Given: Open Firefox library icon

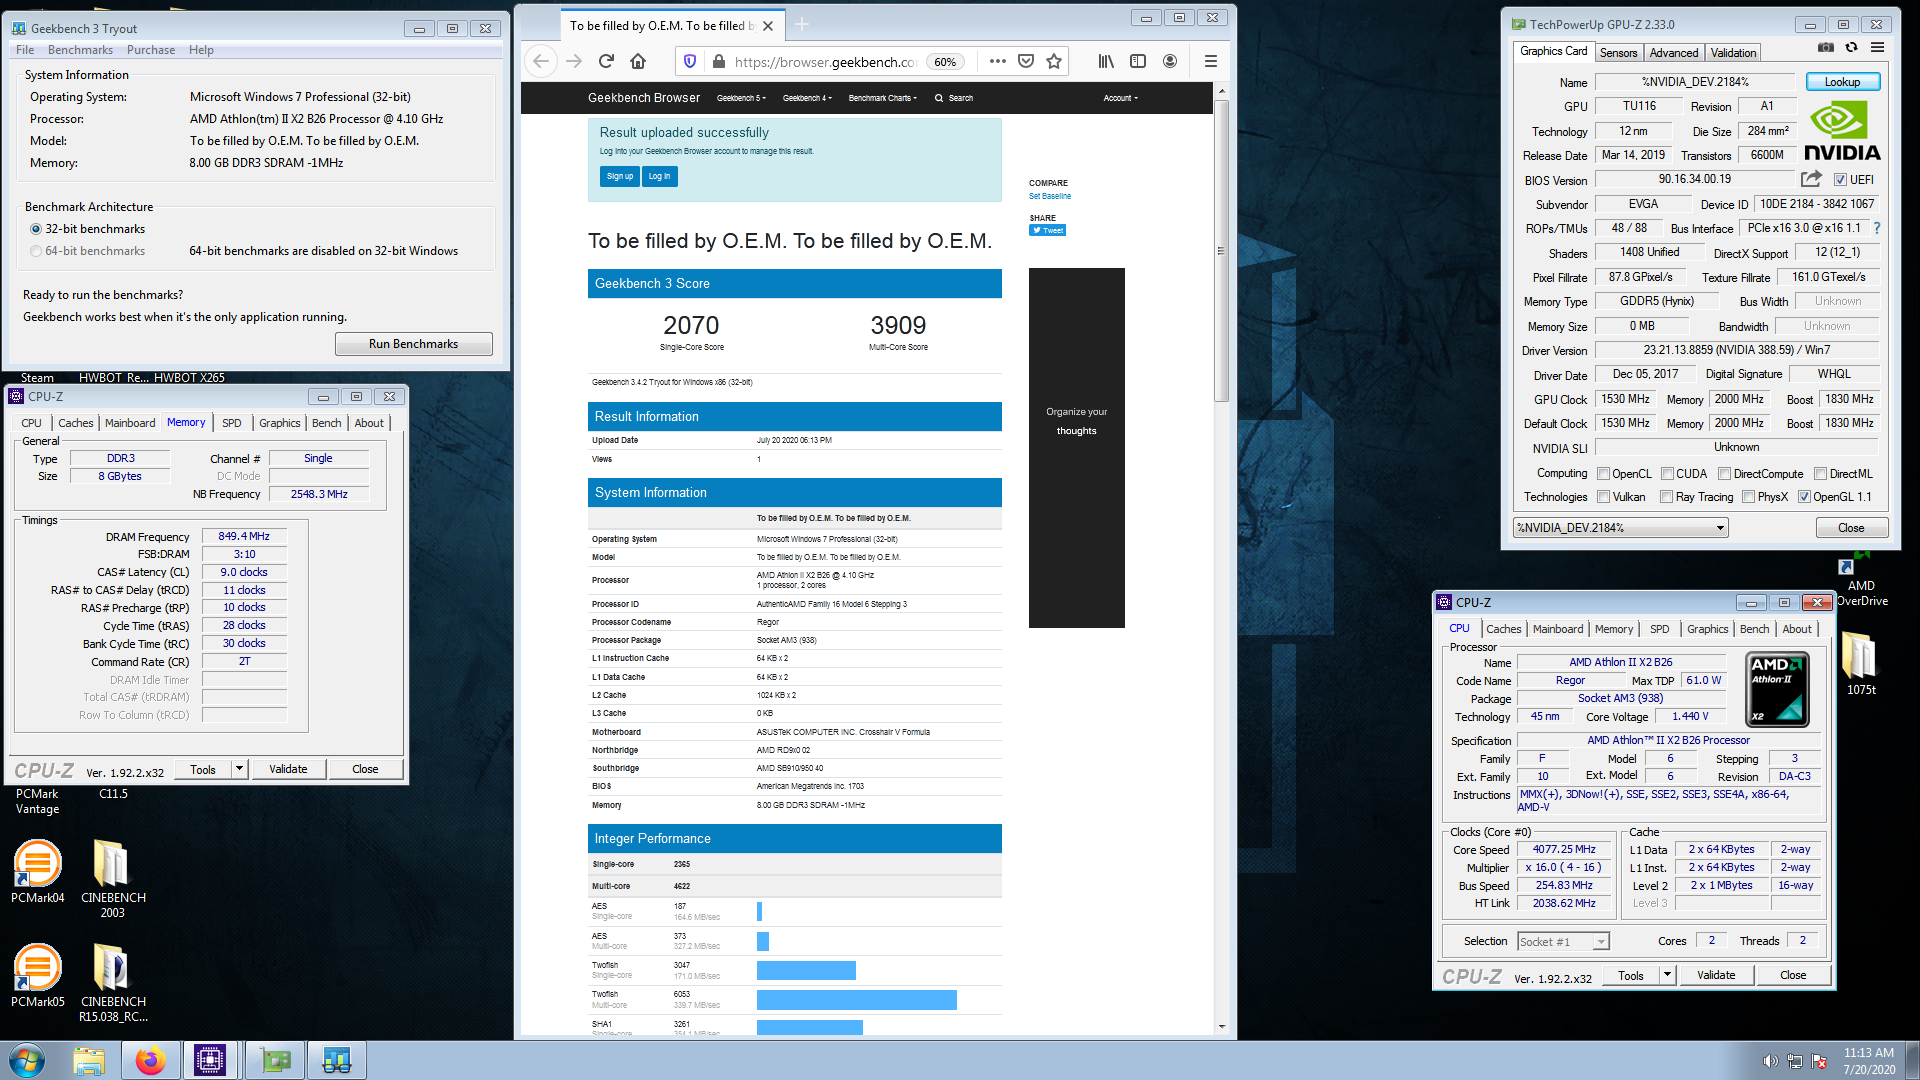Looking at the screenshot, I should pyautogui.click(x=1106, y=62).
